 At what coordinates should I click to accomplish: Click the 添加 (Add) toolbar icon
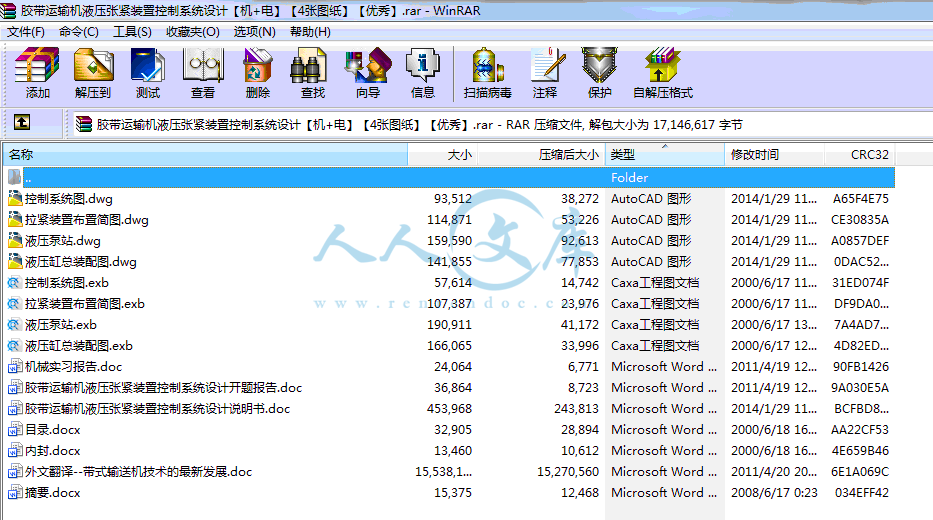[37, 65]
